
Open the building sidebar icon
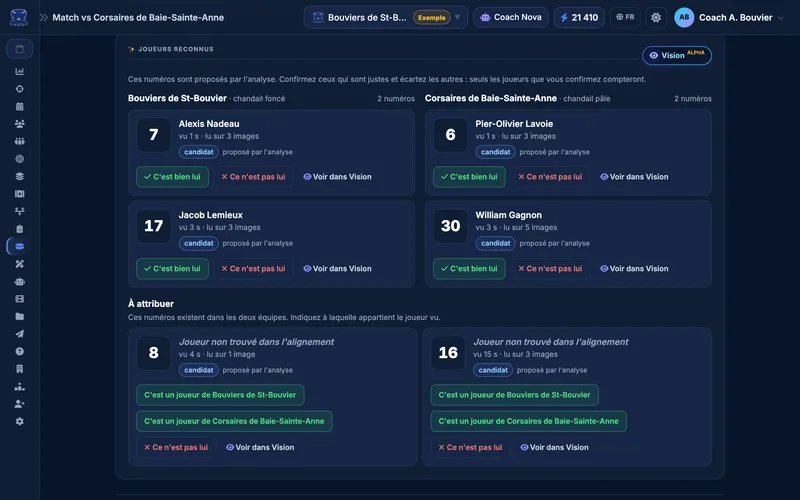pos(19,369)
